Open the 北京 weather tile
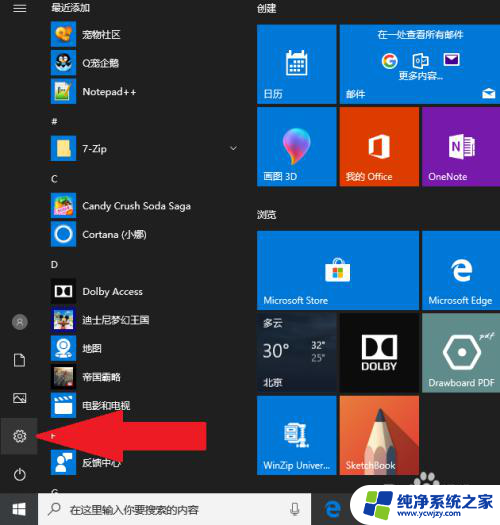Viewport: 500px width, 525px height. point(296,353)
